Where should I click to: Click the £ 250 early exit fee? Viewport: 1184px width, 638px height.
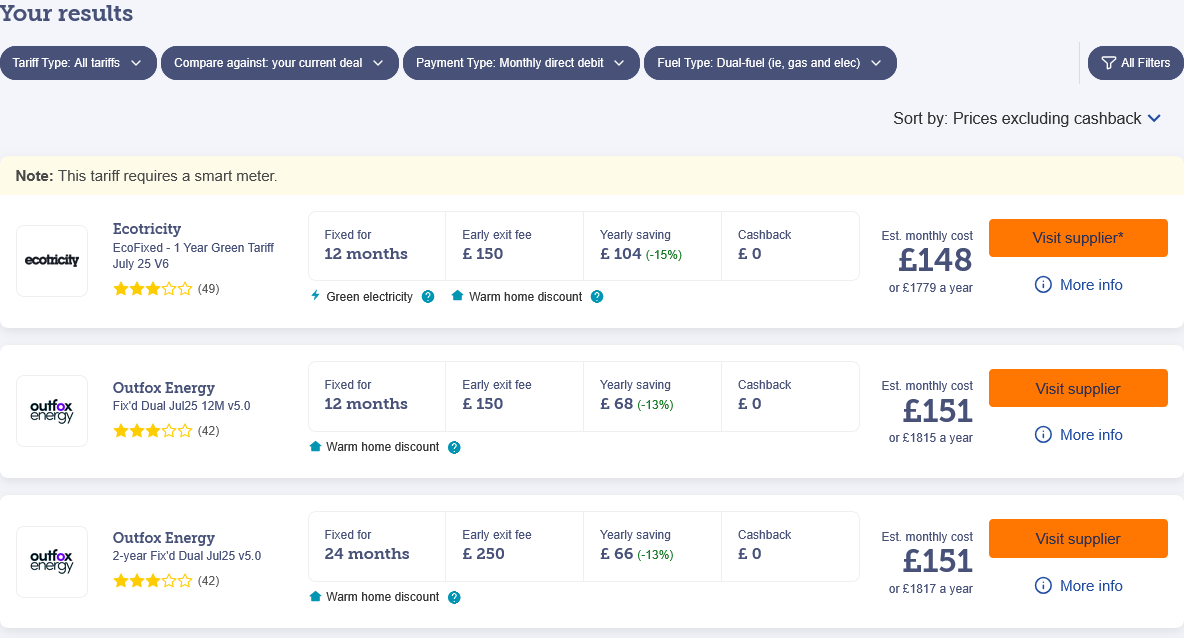483,553
